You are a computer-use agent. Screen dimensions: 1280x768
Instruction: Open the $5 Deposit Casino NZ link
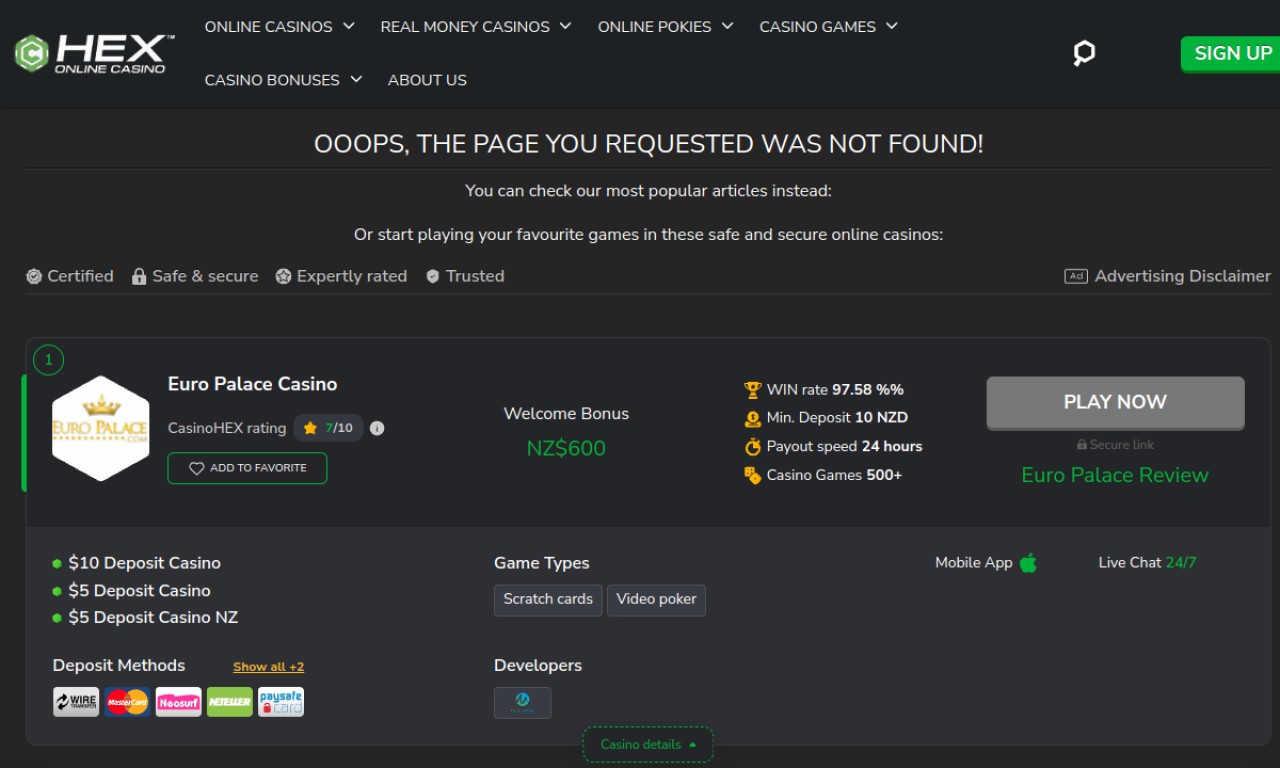[x=153, y=618]
